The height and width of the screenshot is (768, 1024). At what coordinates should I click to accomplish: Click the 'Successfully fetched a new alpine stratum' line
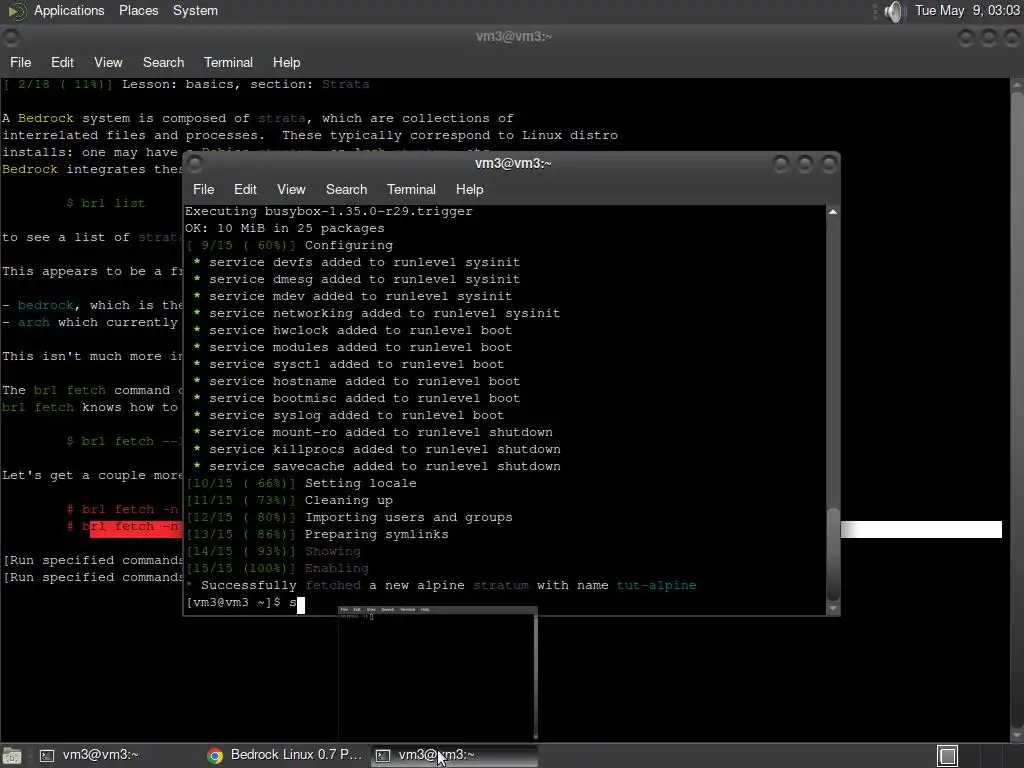[441, 584]
